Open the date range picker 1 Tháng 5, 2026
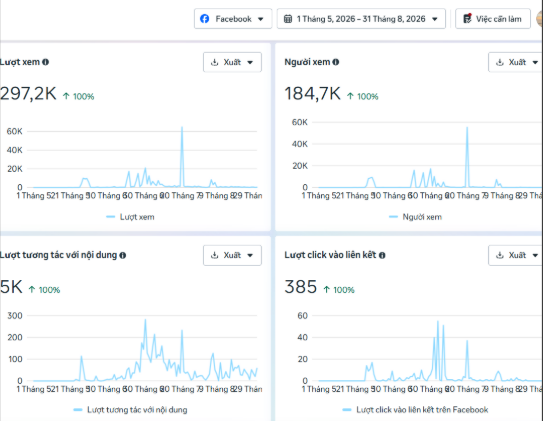The image size is (543, 421). (x=361, y=19)
